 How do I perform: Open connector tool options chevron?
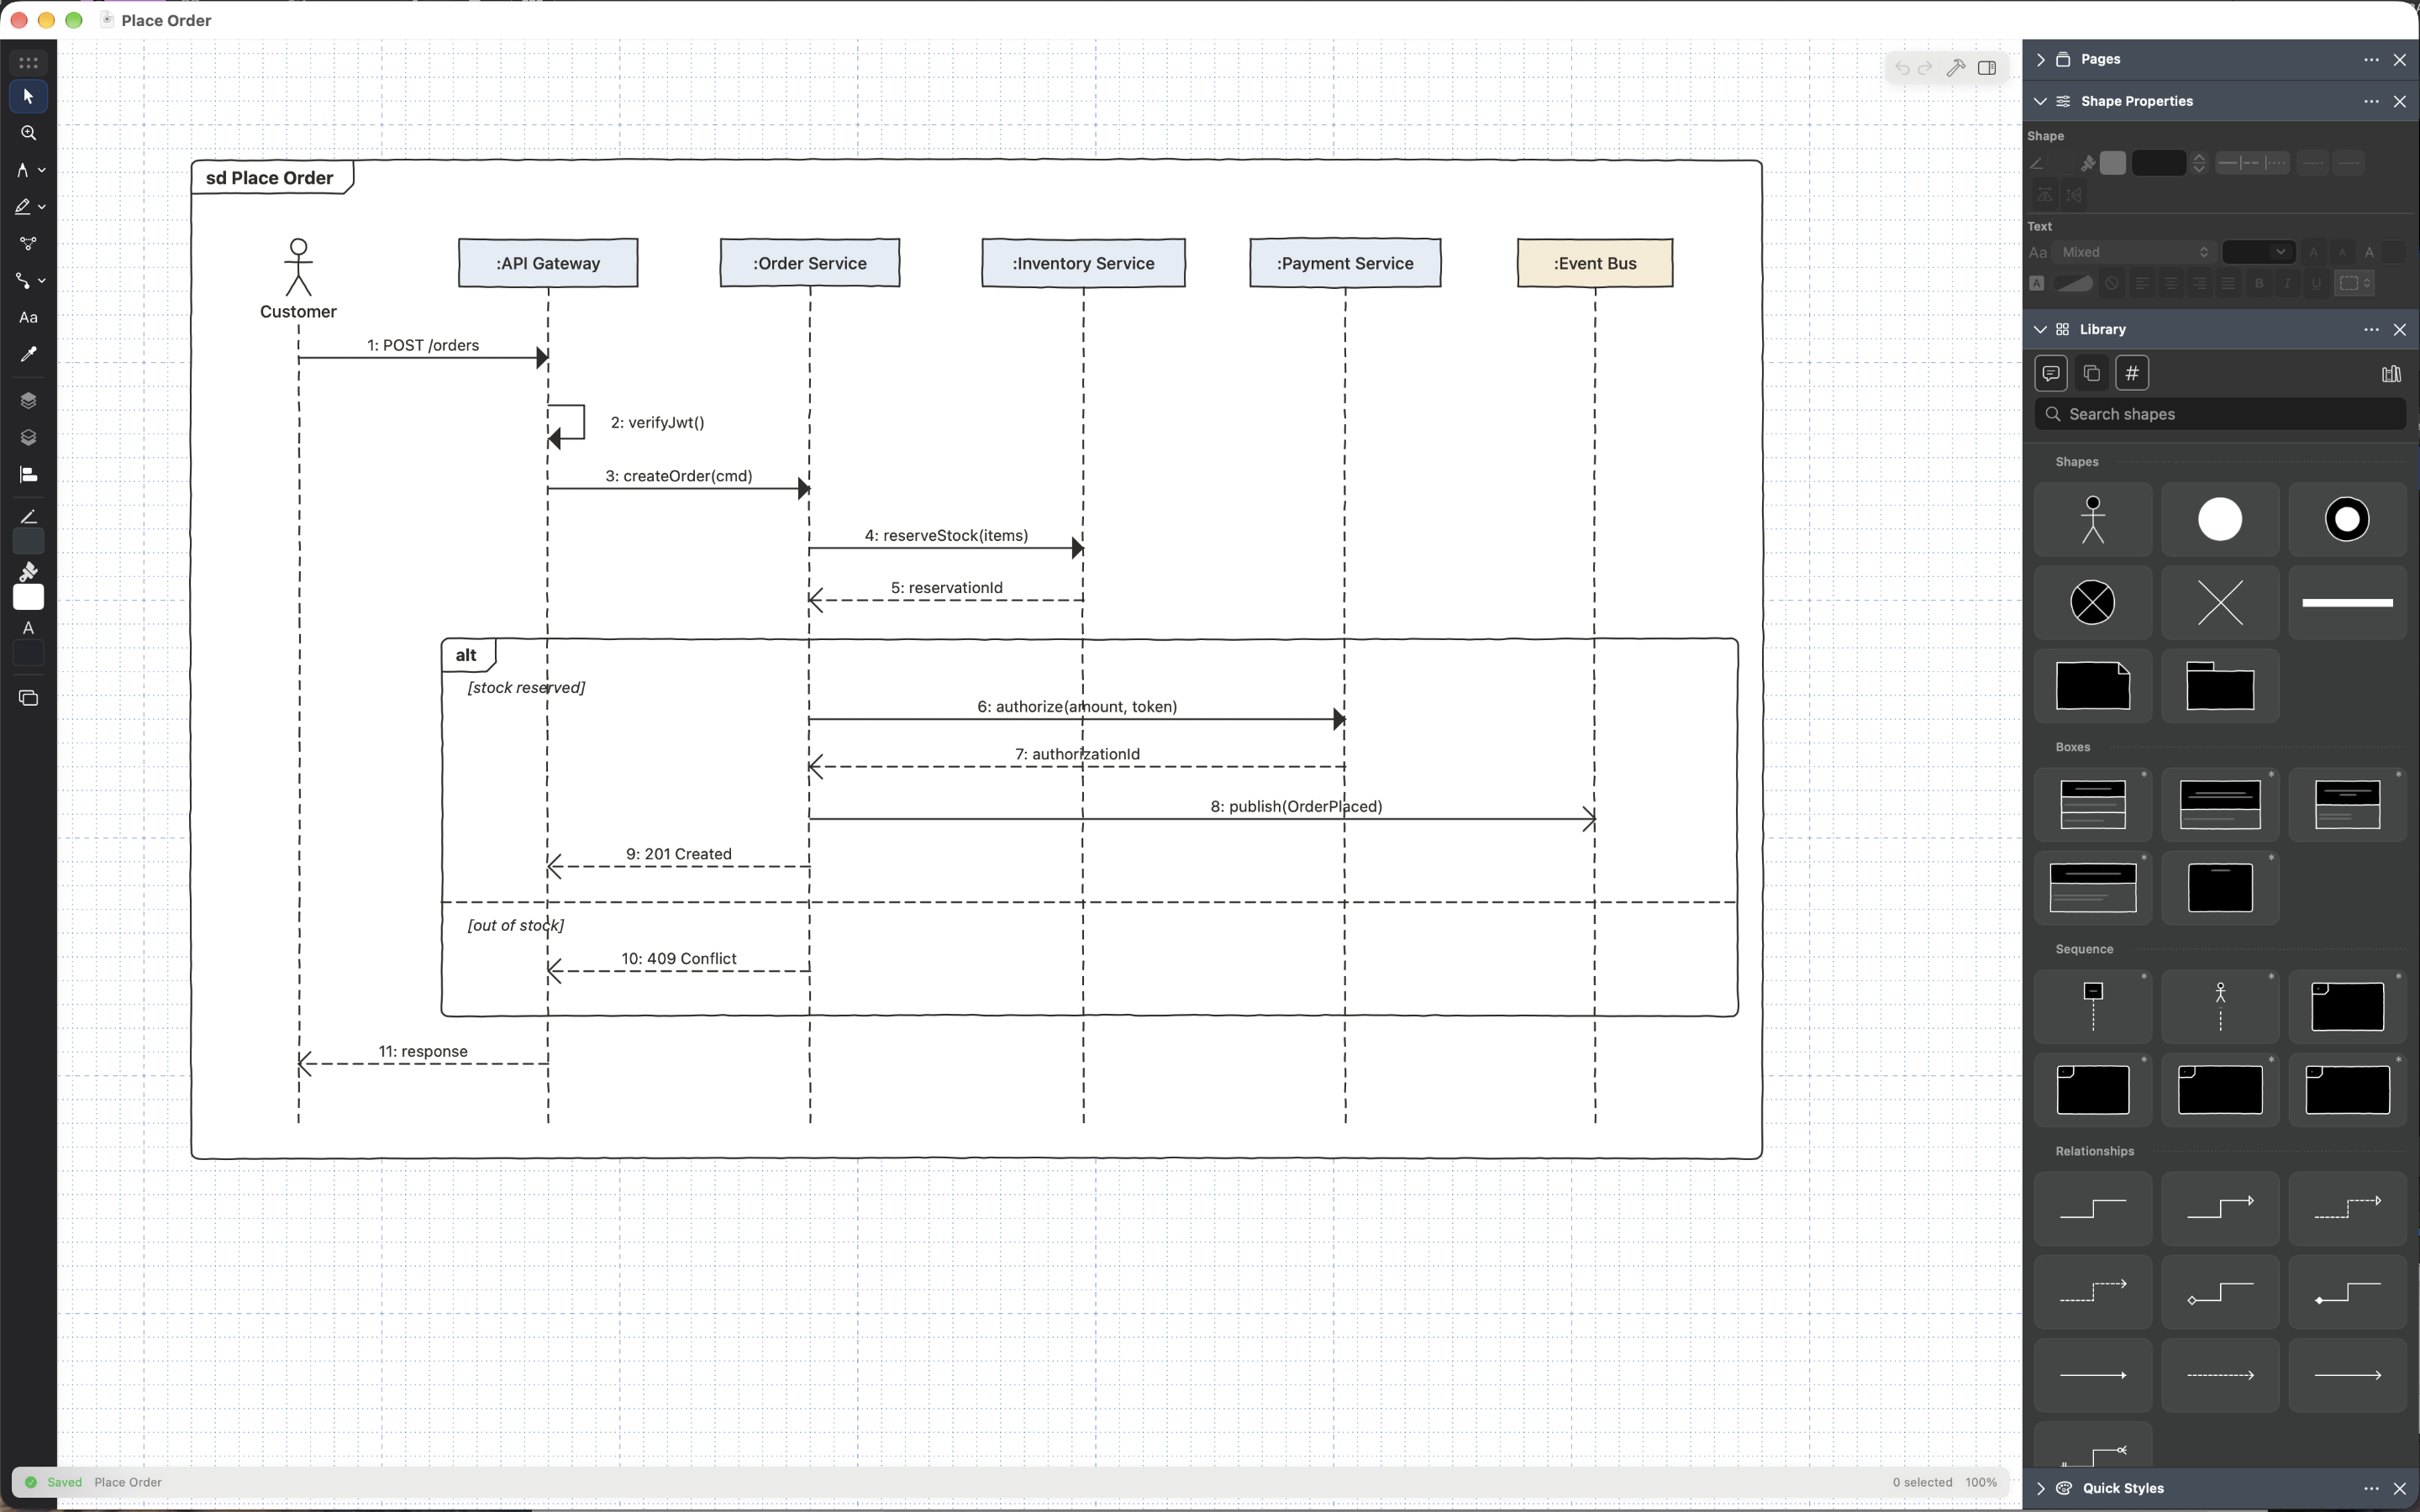tap(42, 282)
